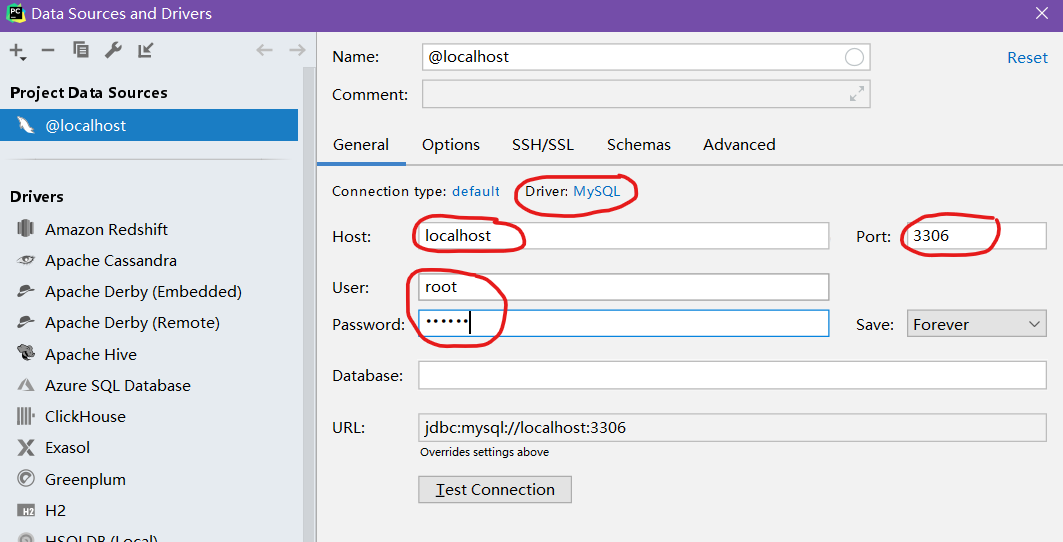Click the ClickHouse bars icon
1063x542 pixels.
click(26, 416)
